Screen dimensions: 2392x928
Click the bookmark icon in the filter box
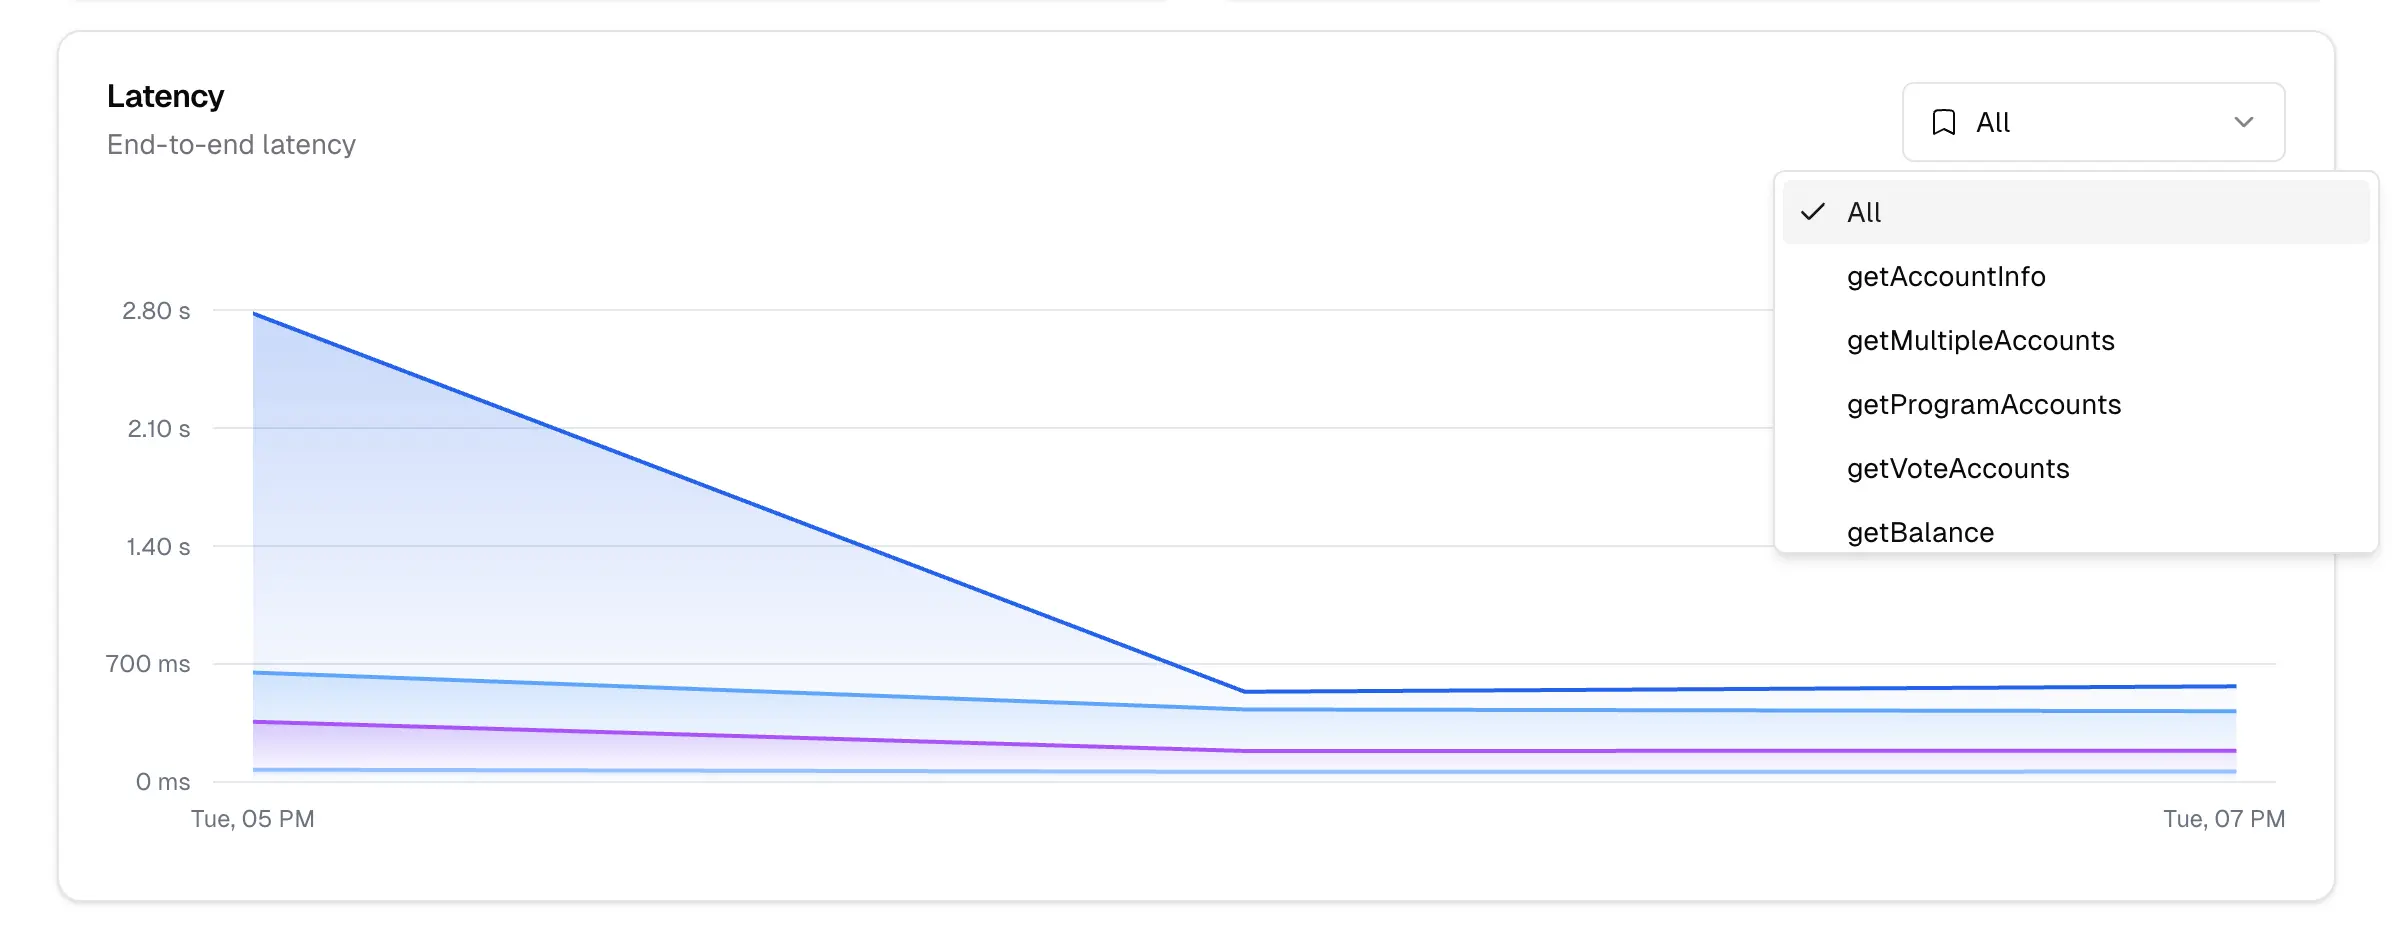[x=1943, y=122]
